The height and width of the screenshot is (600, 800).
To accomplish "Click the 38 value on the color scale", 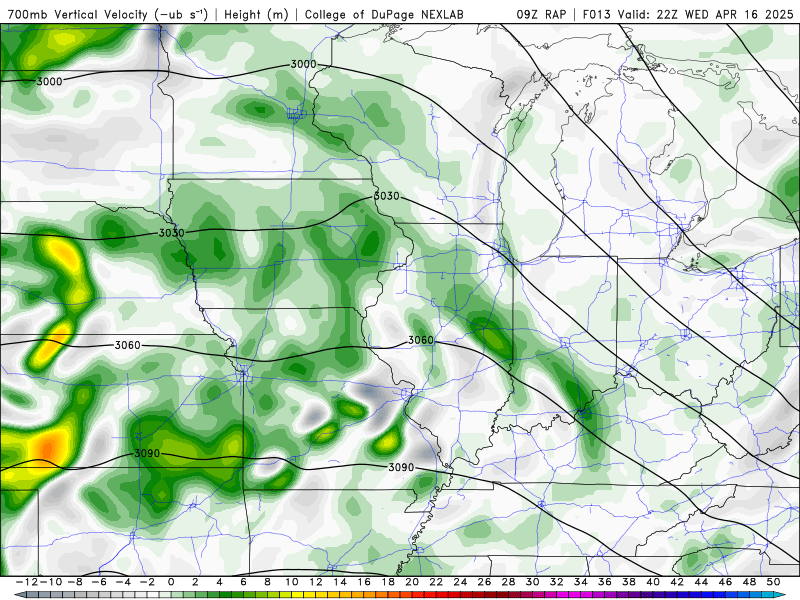I will tap(629, 582).
